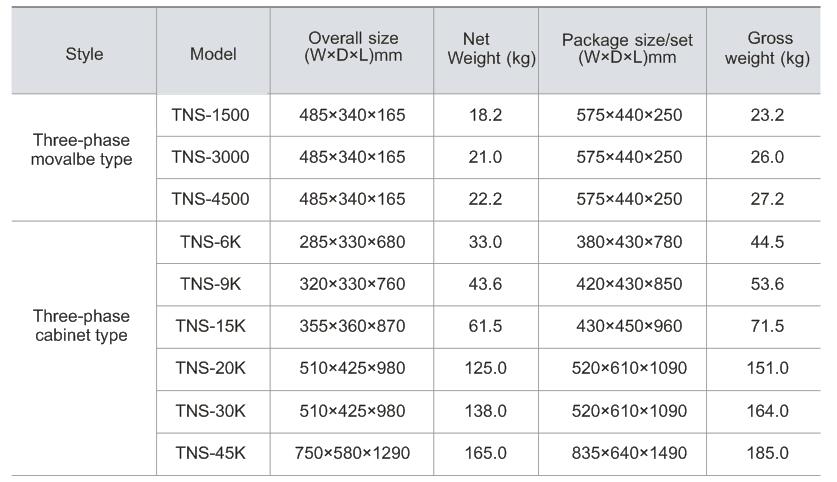Click the TNS-9K model cell

210,284
